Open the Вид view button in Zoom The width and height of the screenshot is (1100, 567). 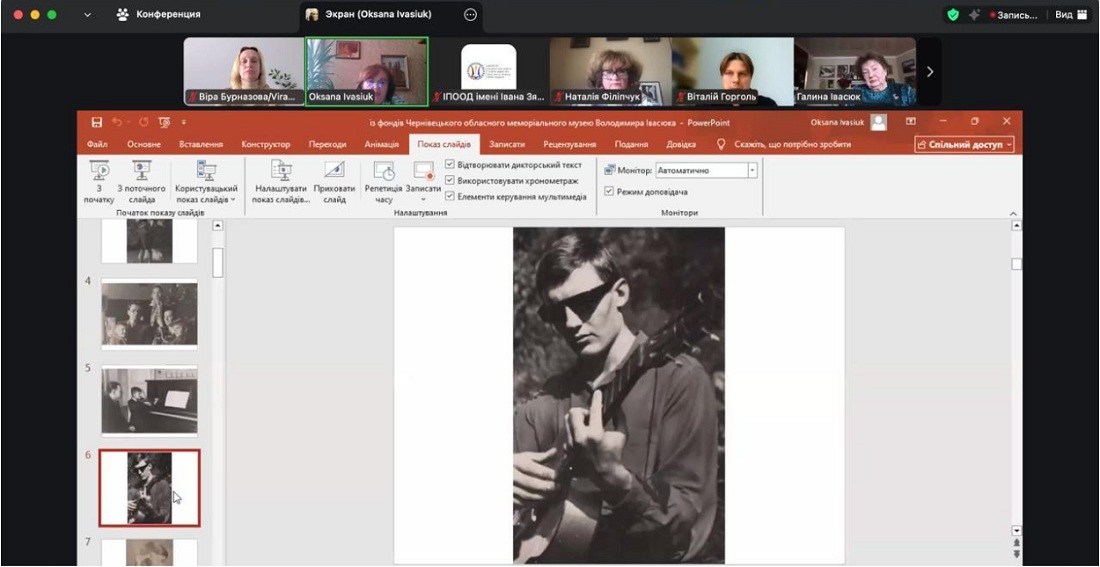coord(1070,15)
